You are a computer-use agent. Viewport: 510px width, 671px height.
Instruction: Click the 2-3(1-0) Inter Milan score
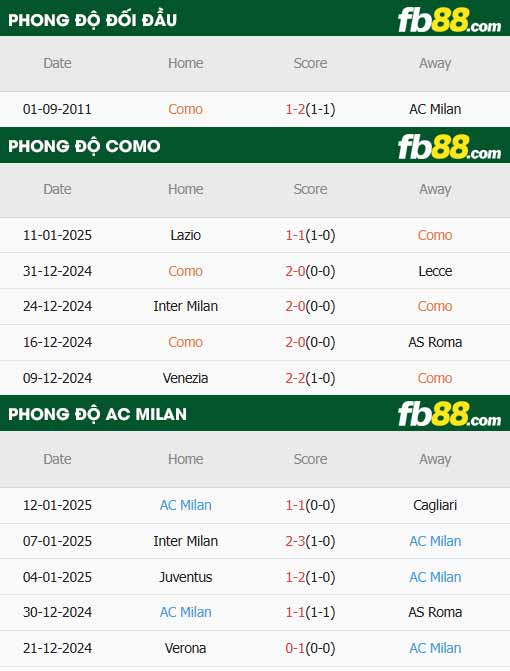click(310, 541)
